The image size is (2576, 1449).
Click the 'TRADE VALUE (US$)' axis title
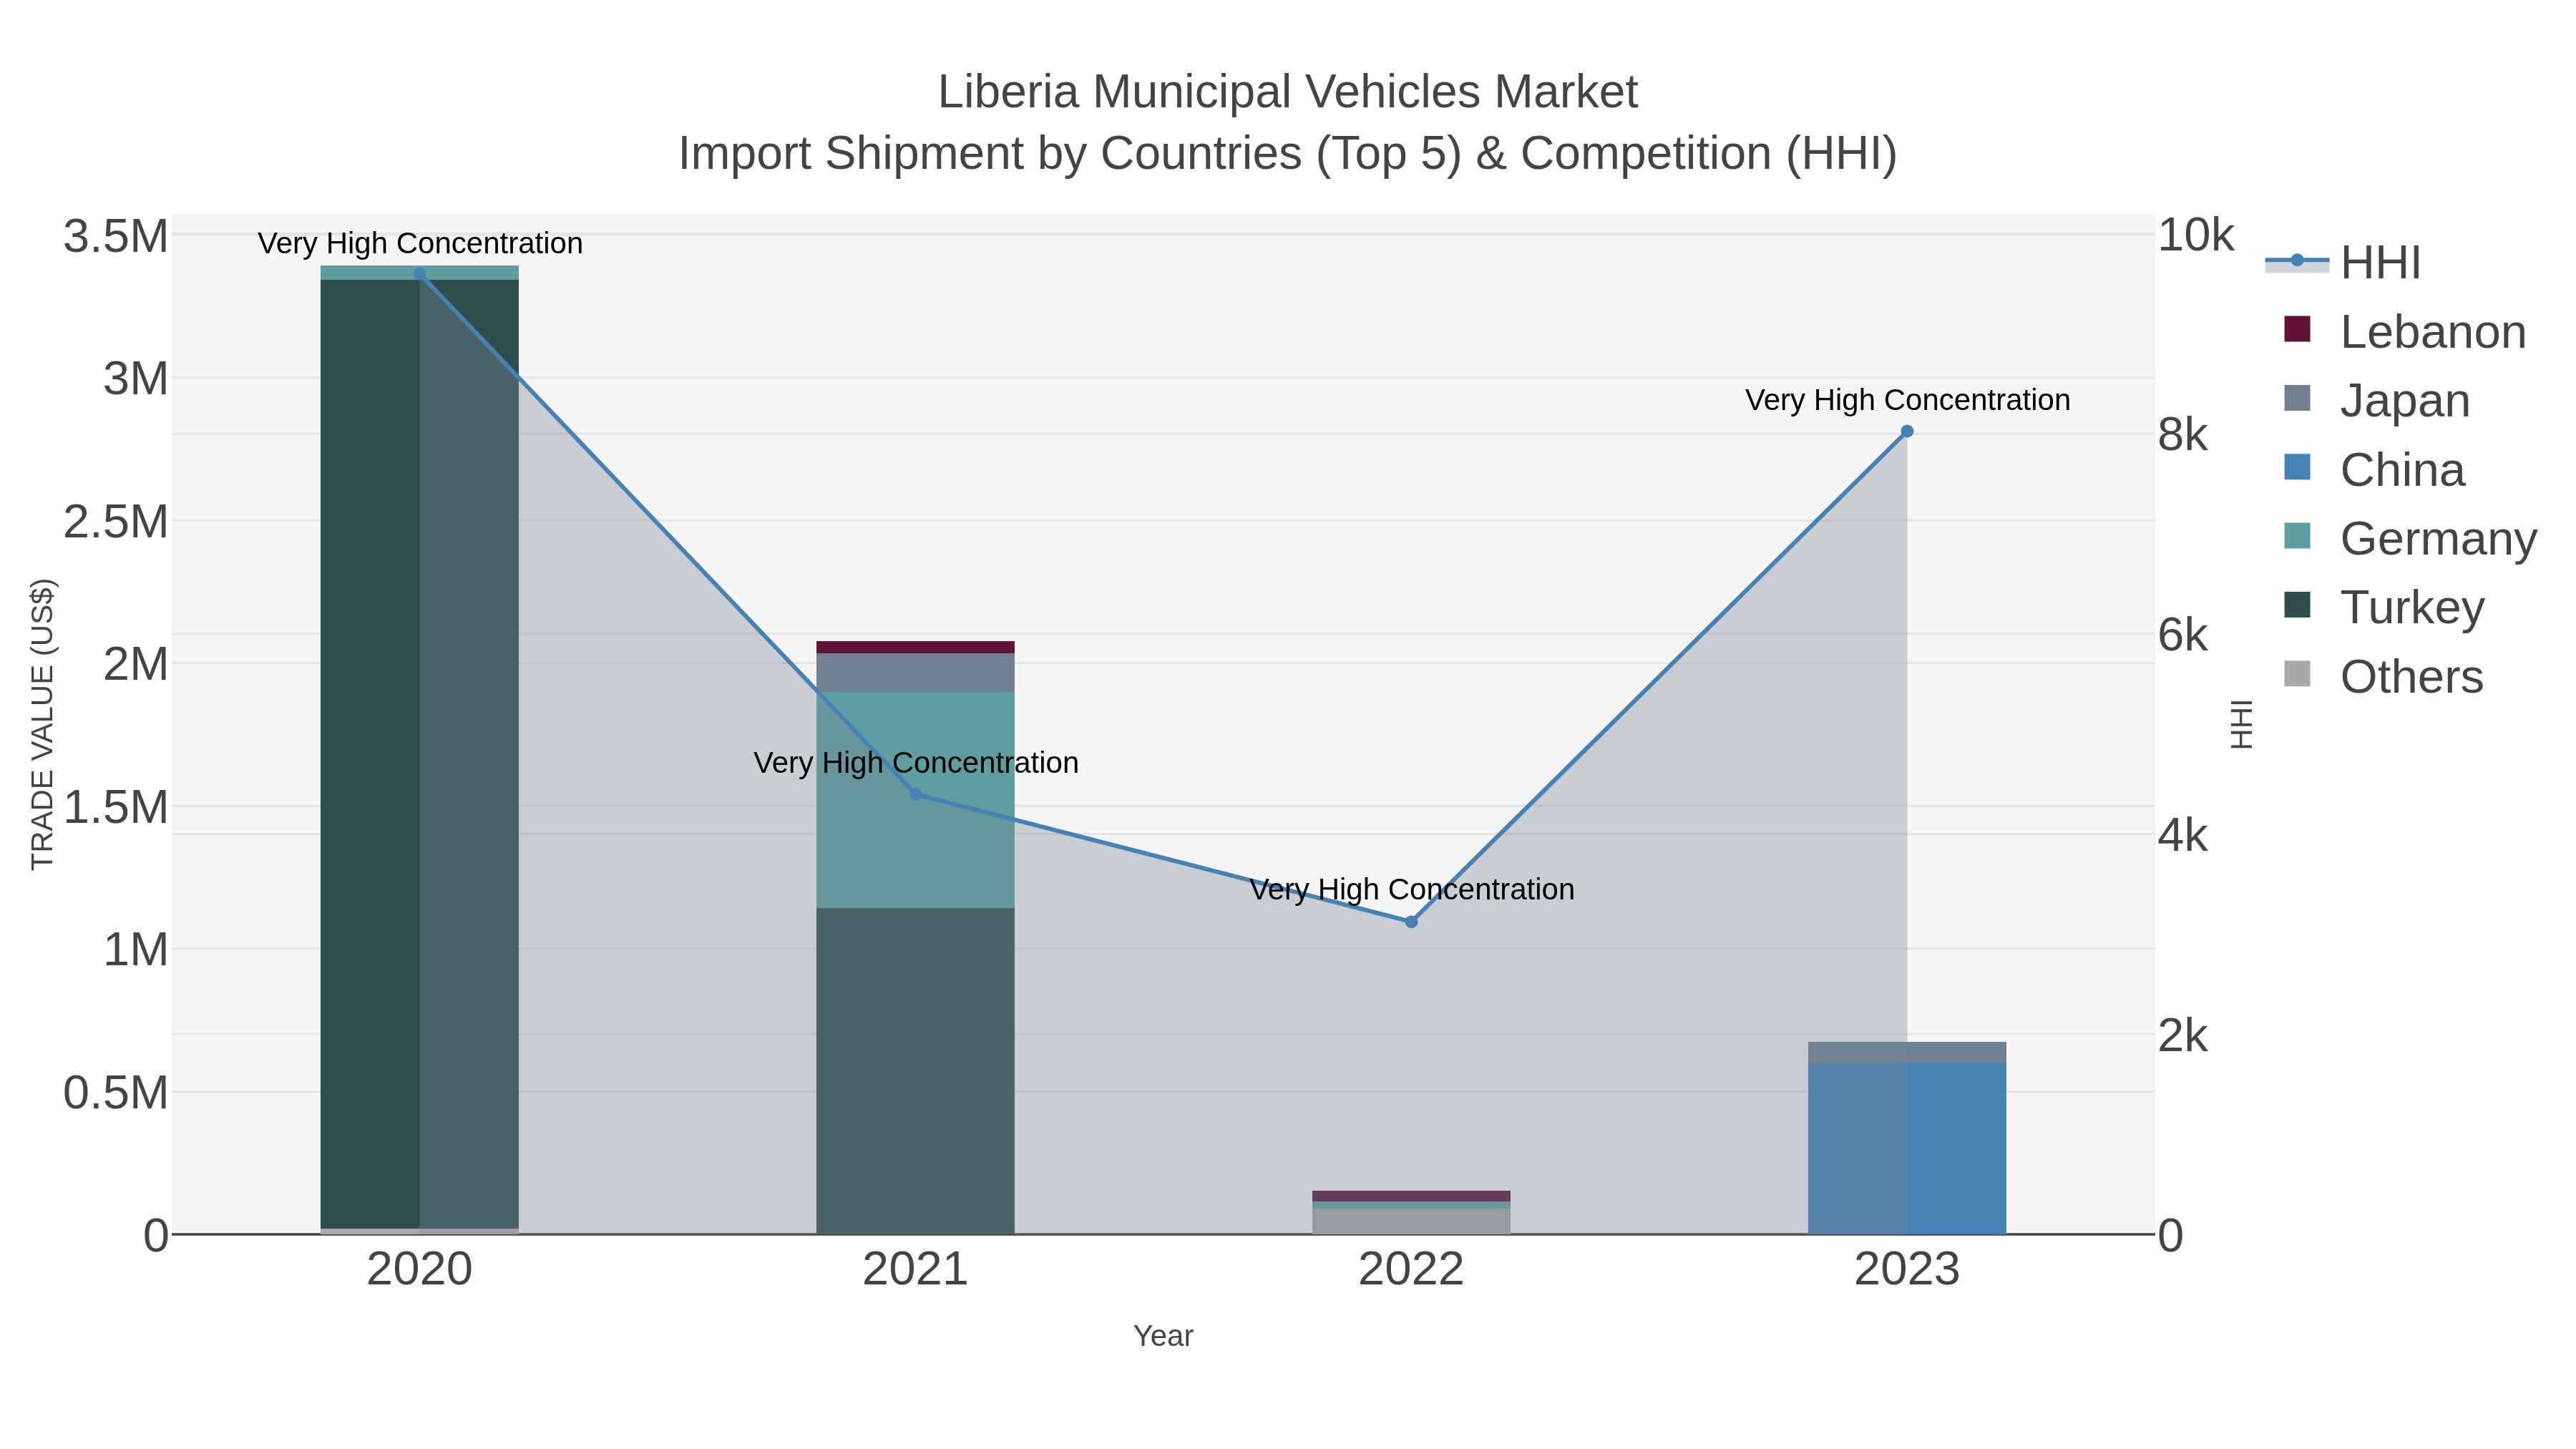pyautogui.click(x=42, y=724)
